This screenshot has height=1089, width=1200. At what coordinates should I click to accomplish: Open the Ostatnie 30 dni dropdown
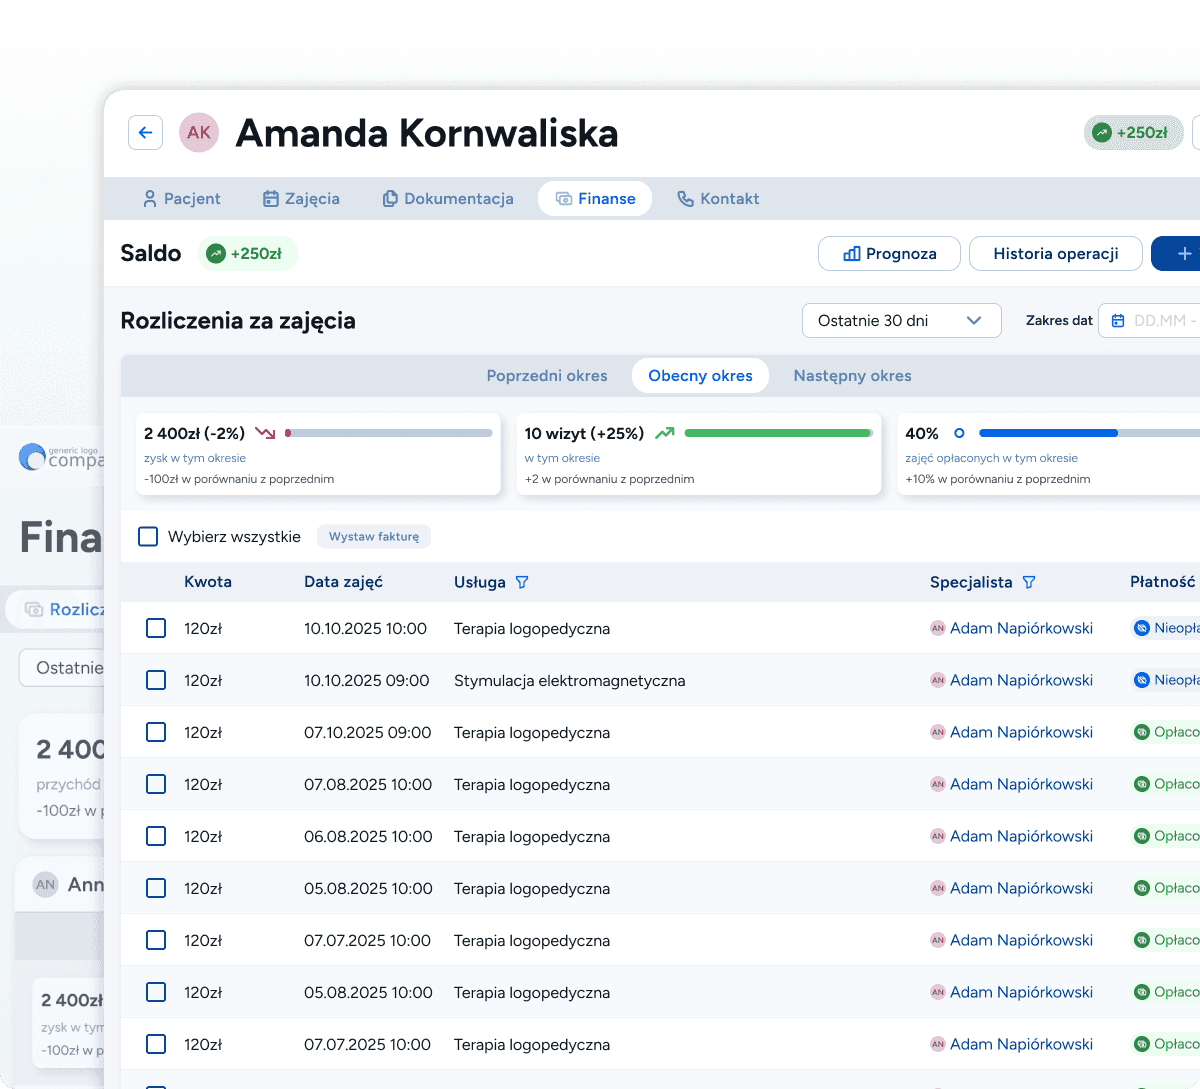tap(901, 321)
